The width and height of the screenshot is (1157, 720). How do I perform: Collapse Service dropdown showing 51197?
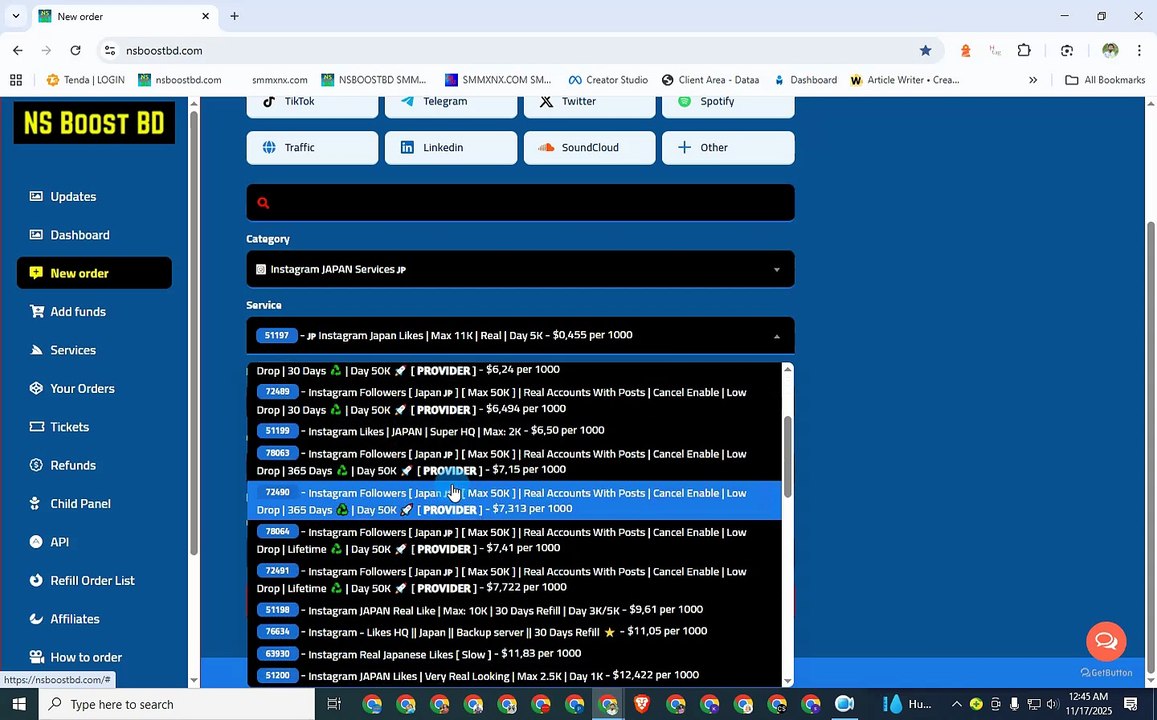(520, 336)
